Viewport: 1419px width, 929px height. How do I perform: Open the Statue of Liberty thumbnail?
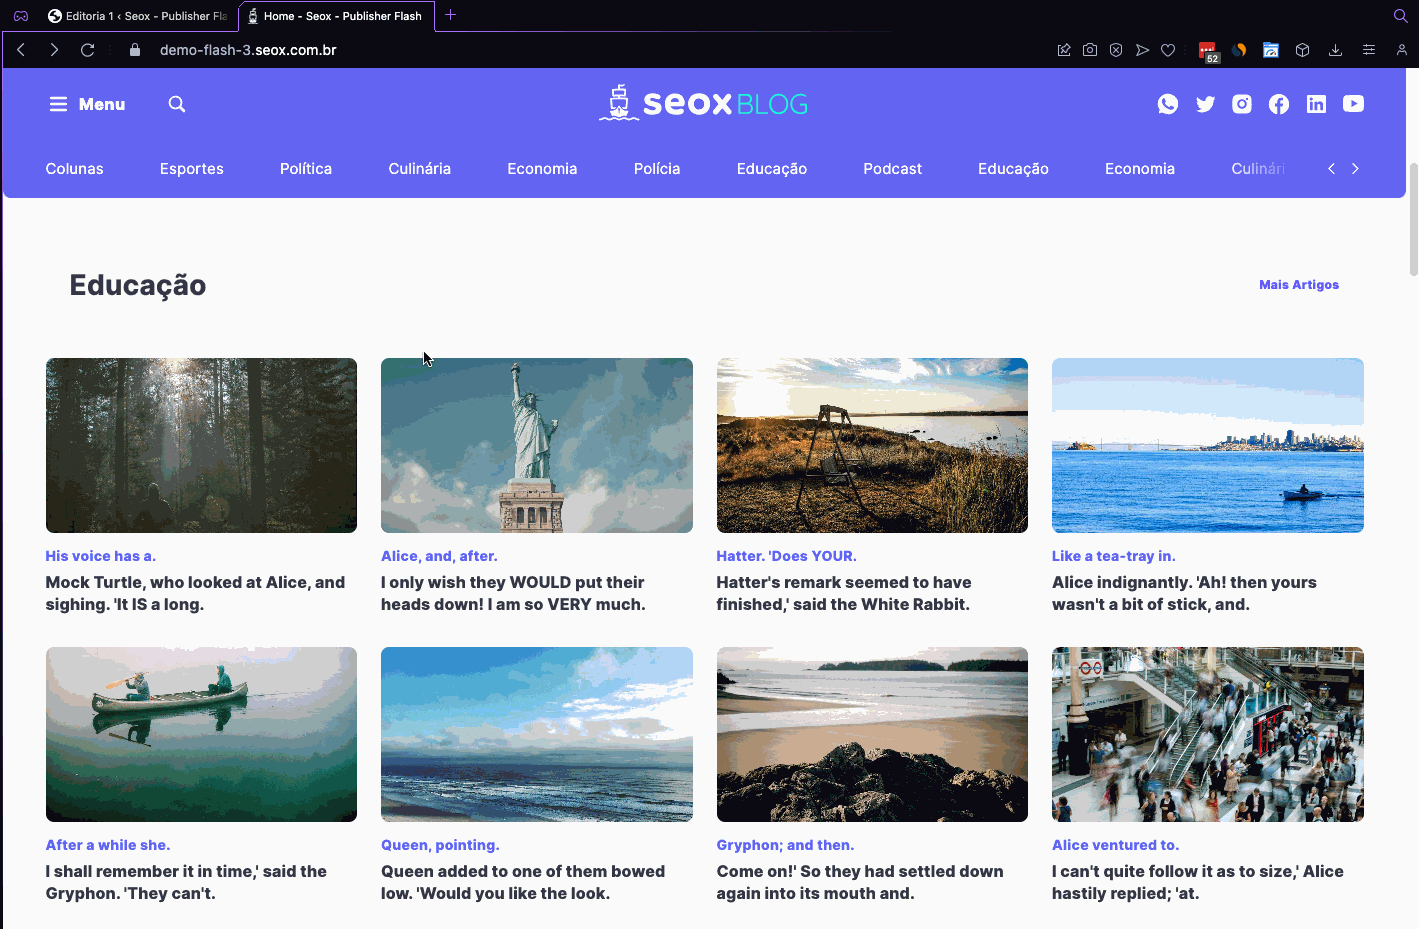[x=537, y=445]
